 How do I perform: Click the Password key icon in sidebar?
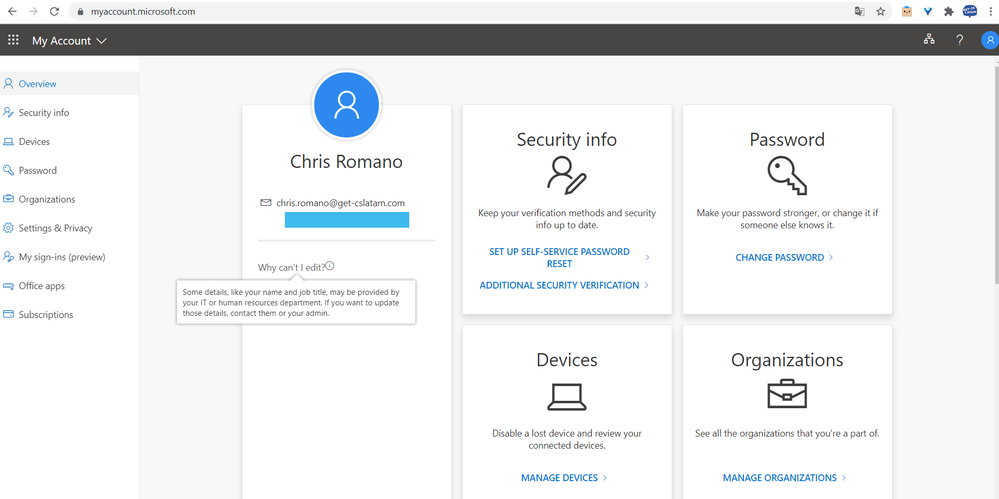pos(8,170)
